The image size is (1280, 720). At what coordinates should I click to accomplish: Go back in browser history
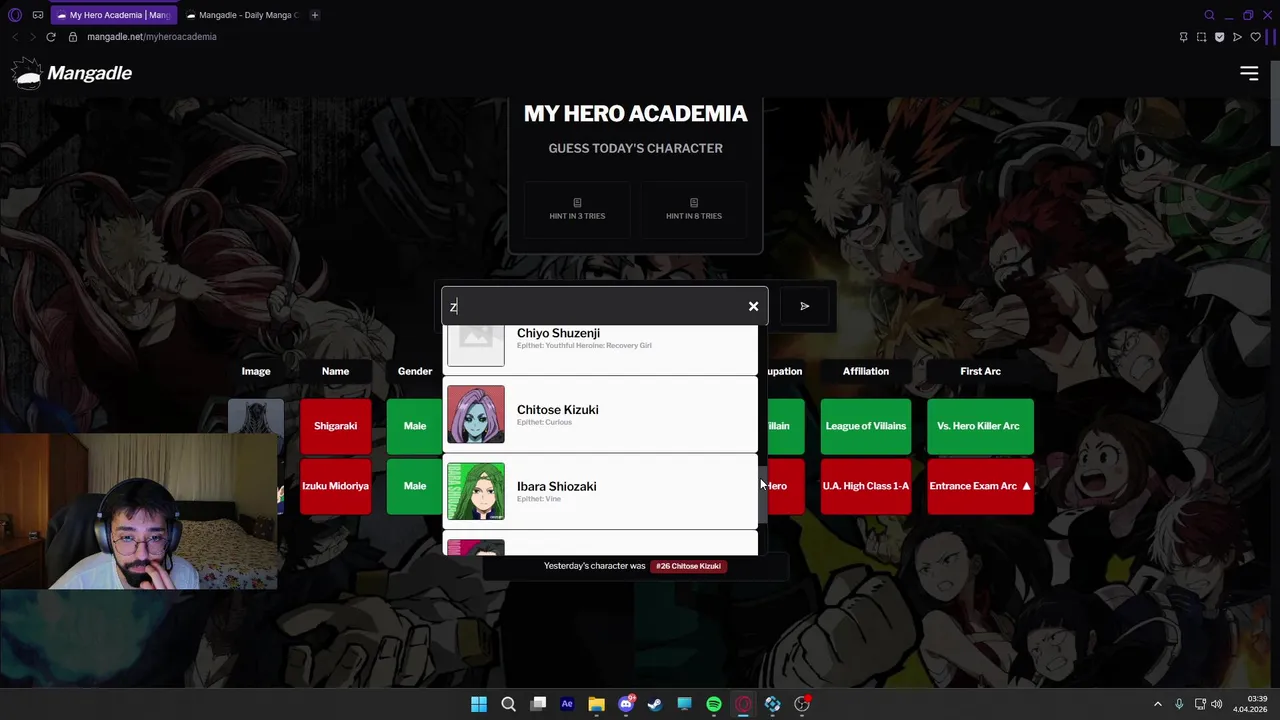[15, 37]
